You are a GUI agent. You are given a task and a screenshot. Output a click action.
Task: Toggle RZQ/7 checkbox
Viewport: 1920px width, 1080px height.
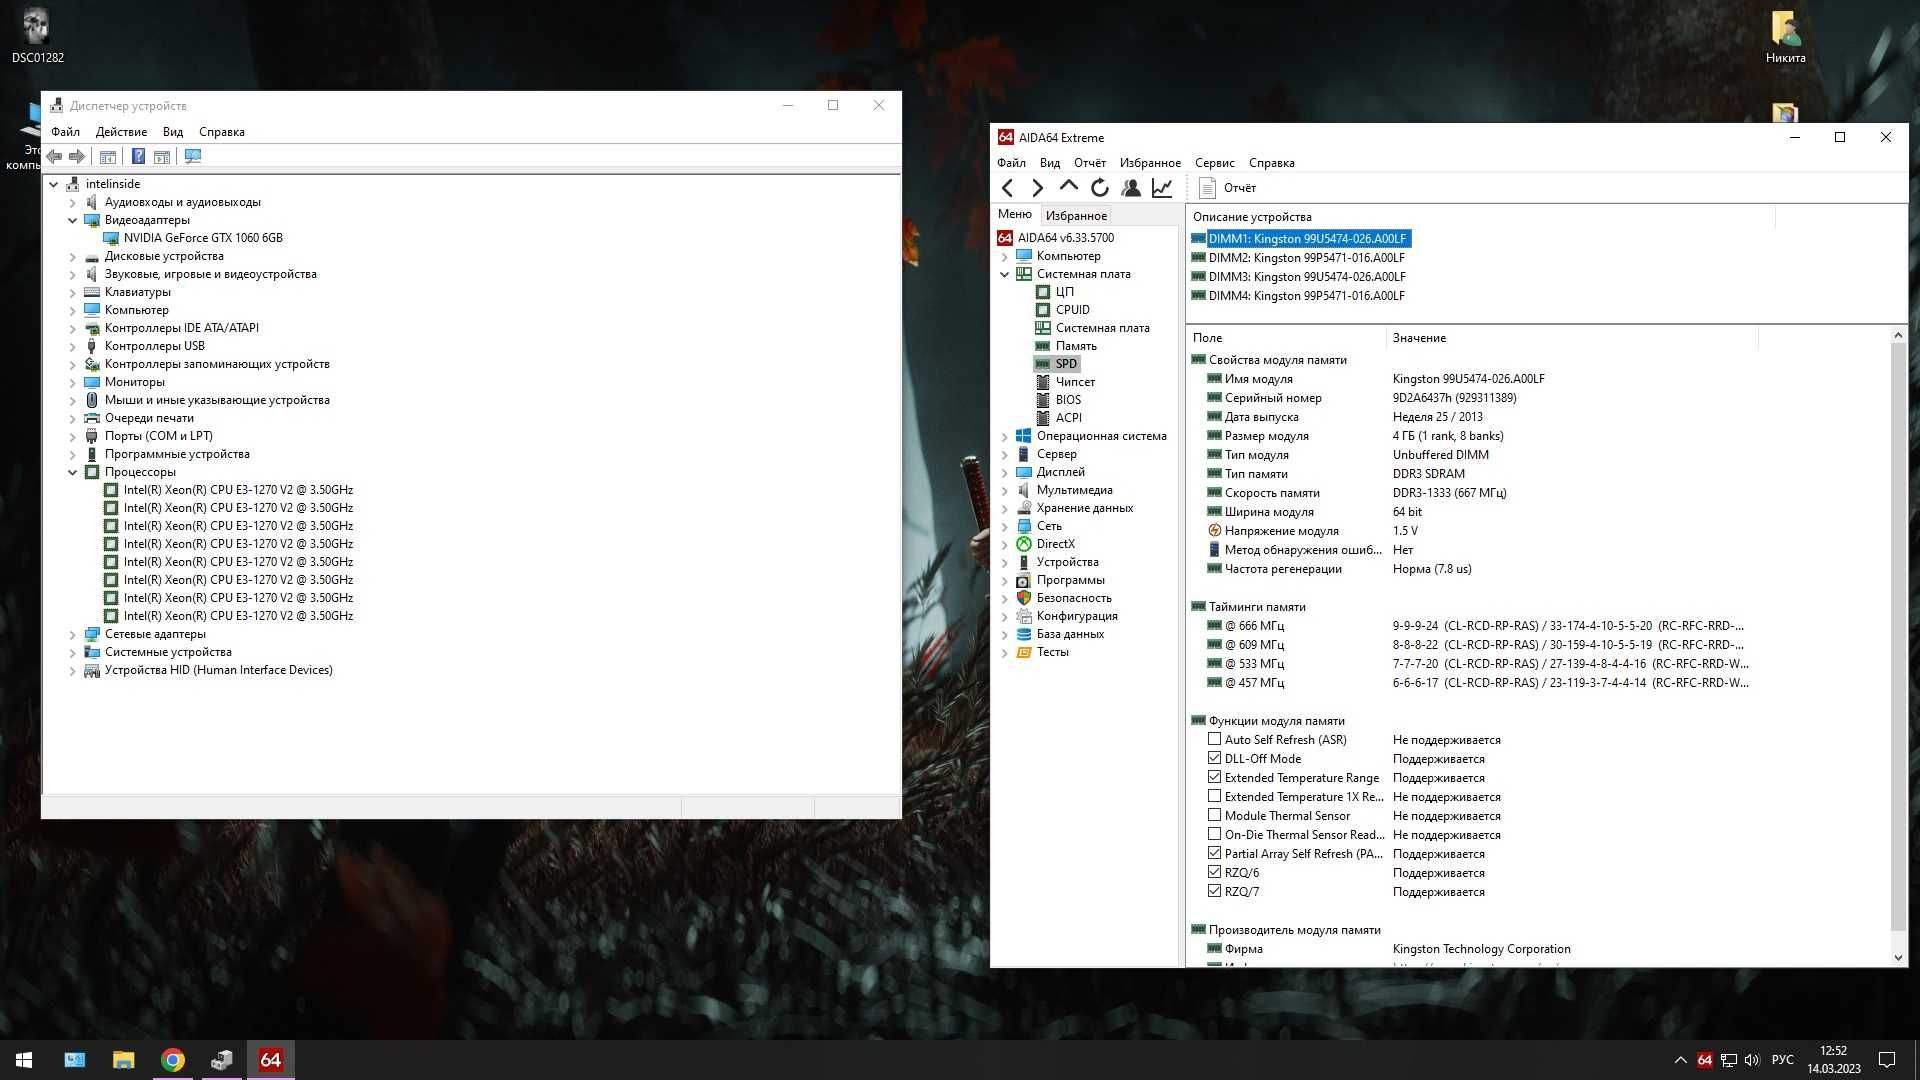click(x=1214, y=891)
